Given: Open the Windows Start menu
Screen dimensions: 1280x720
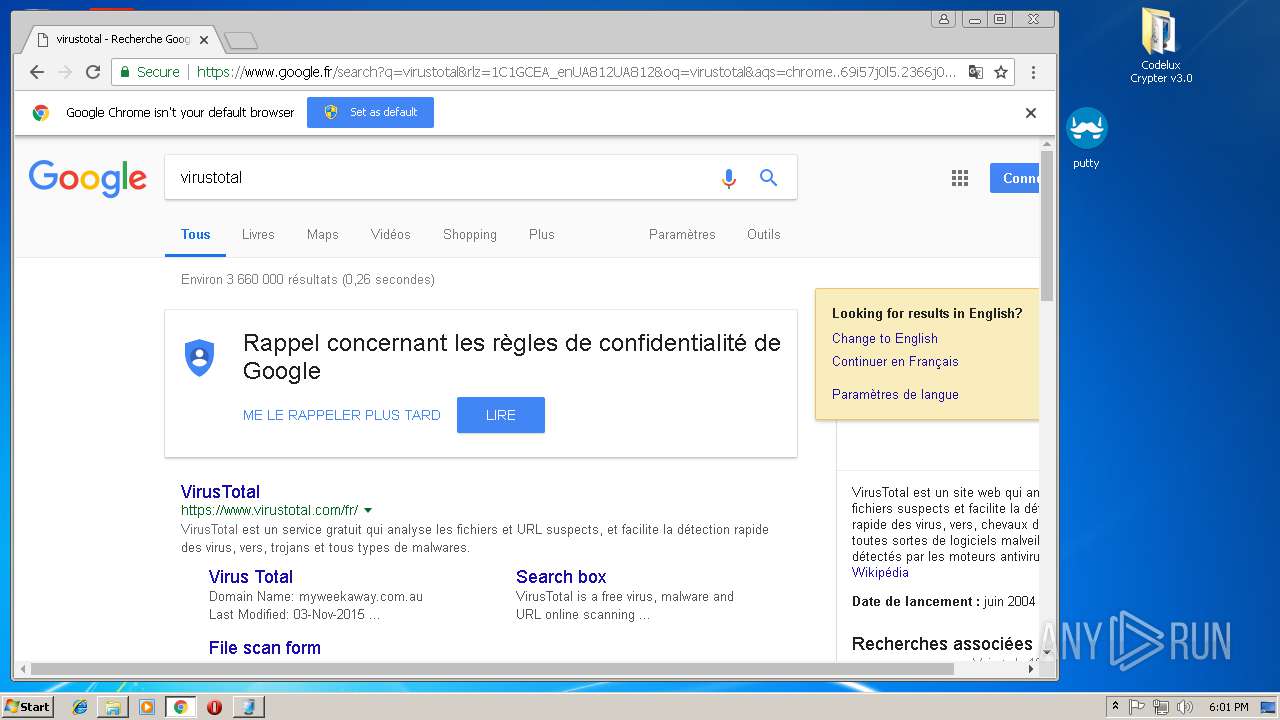Looking at the screenshot, I should 27,706.
